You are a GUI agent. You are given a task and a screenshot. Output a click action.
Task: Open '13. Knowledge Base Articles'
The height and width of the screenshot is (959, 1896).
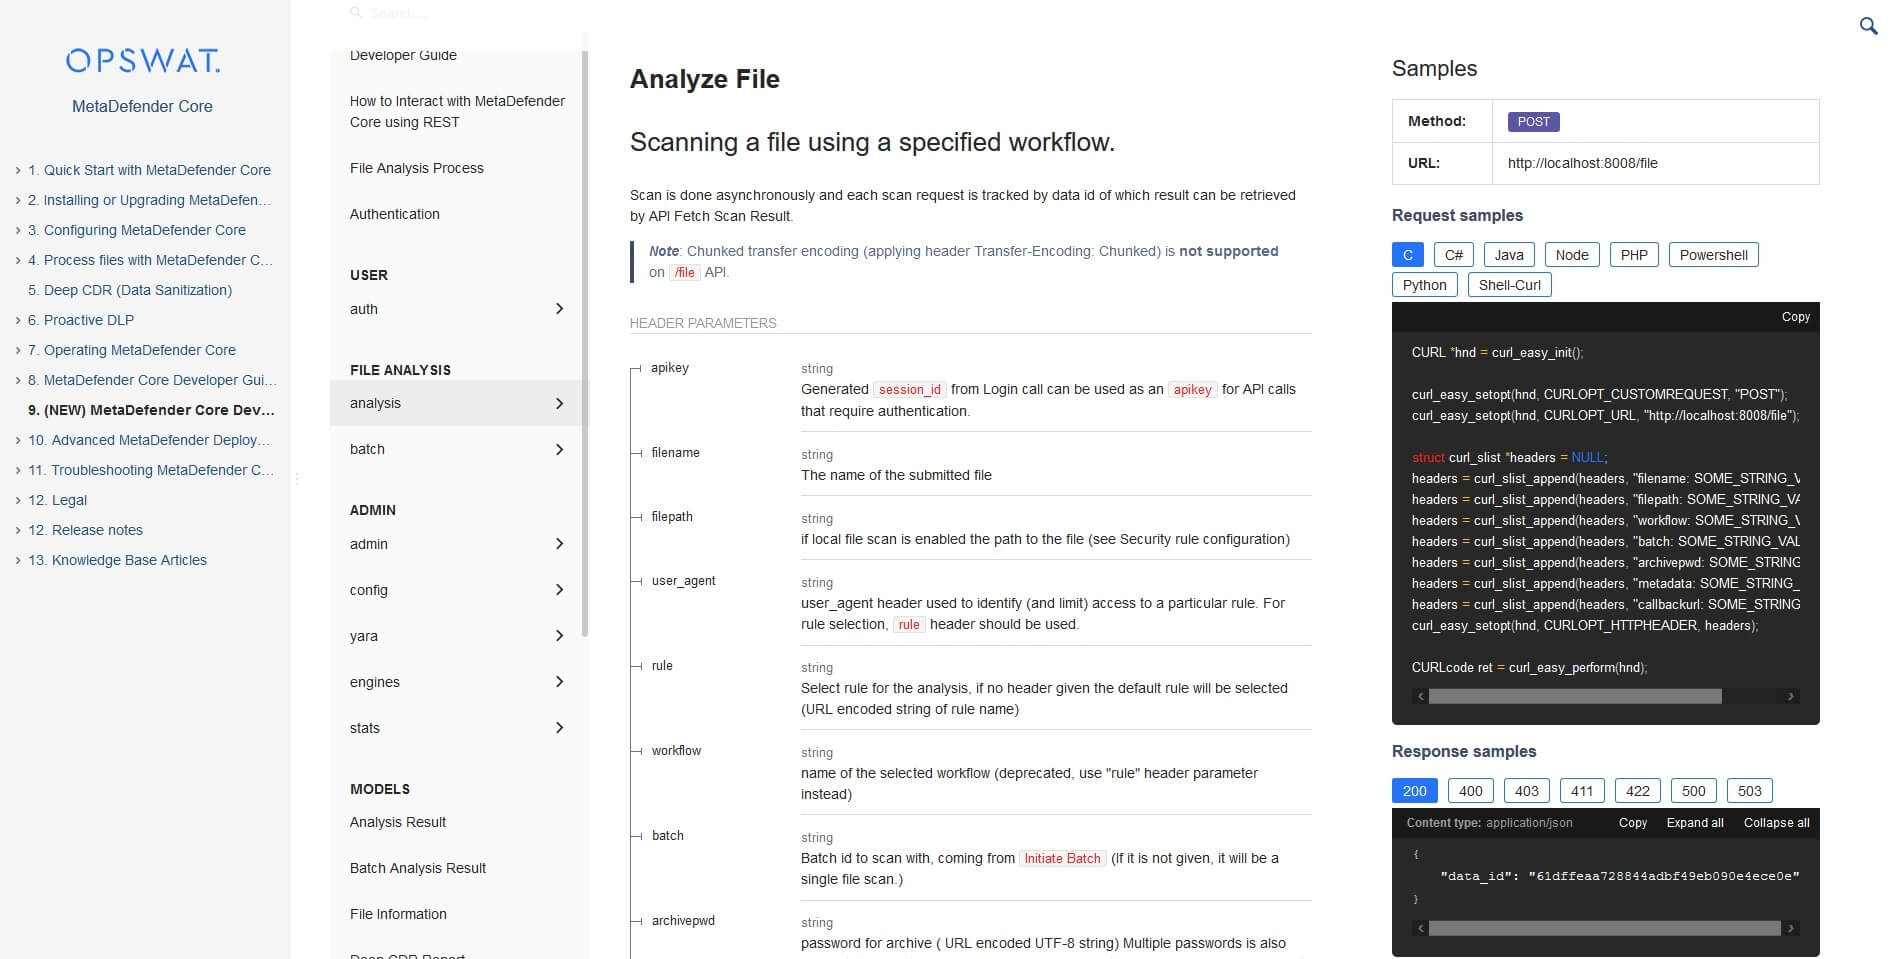tap(117, 560)
